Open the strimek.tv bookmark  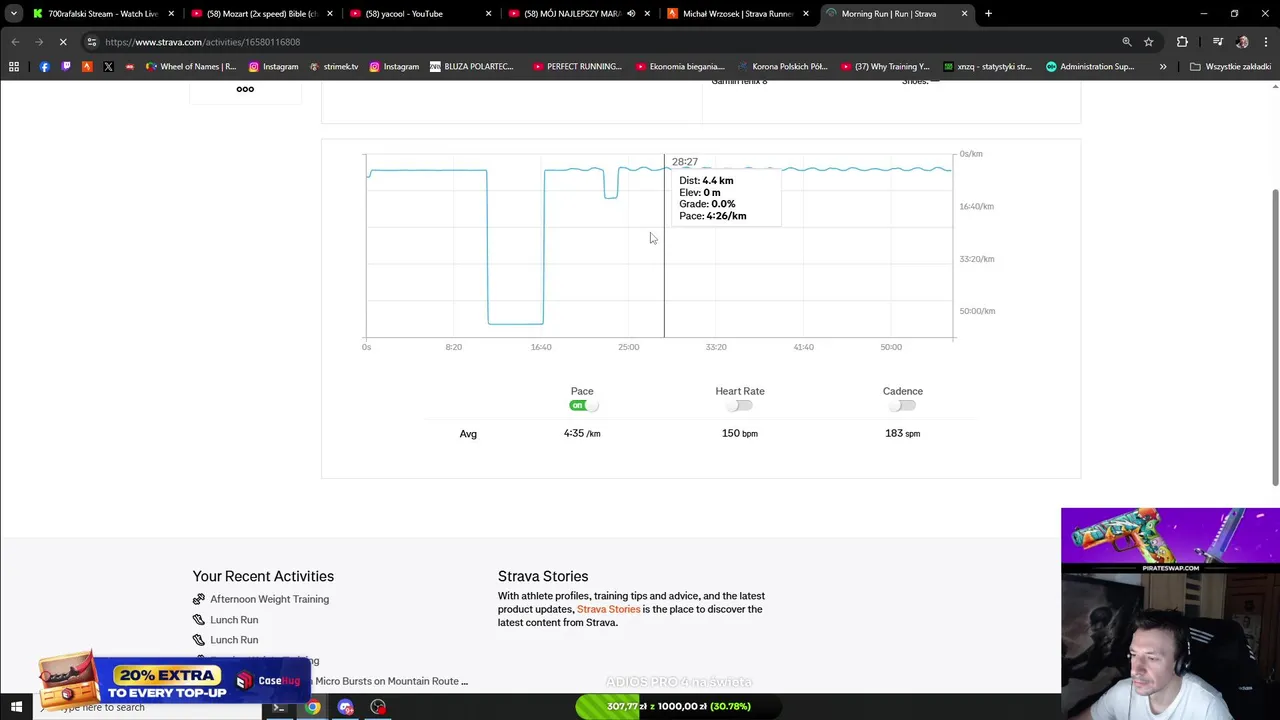[334, 67]
